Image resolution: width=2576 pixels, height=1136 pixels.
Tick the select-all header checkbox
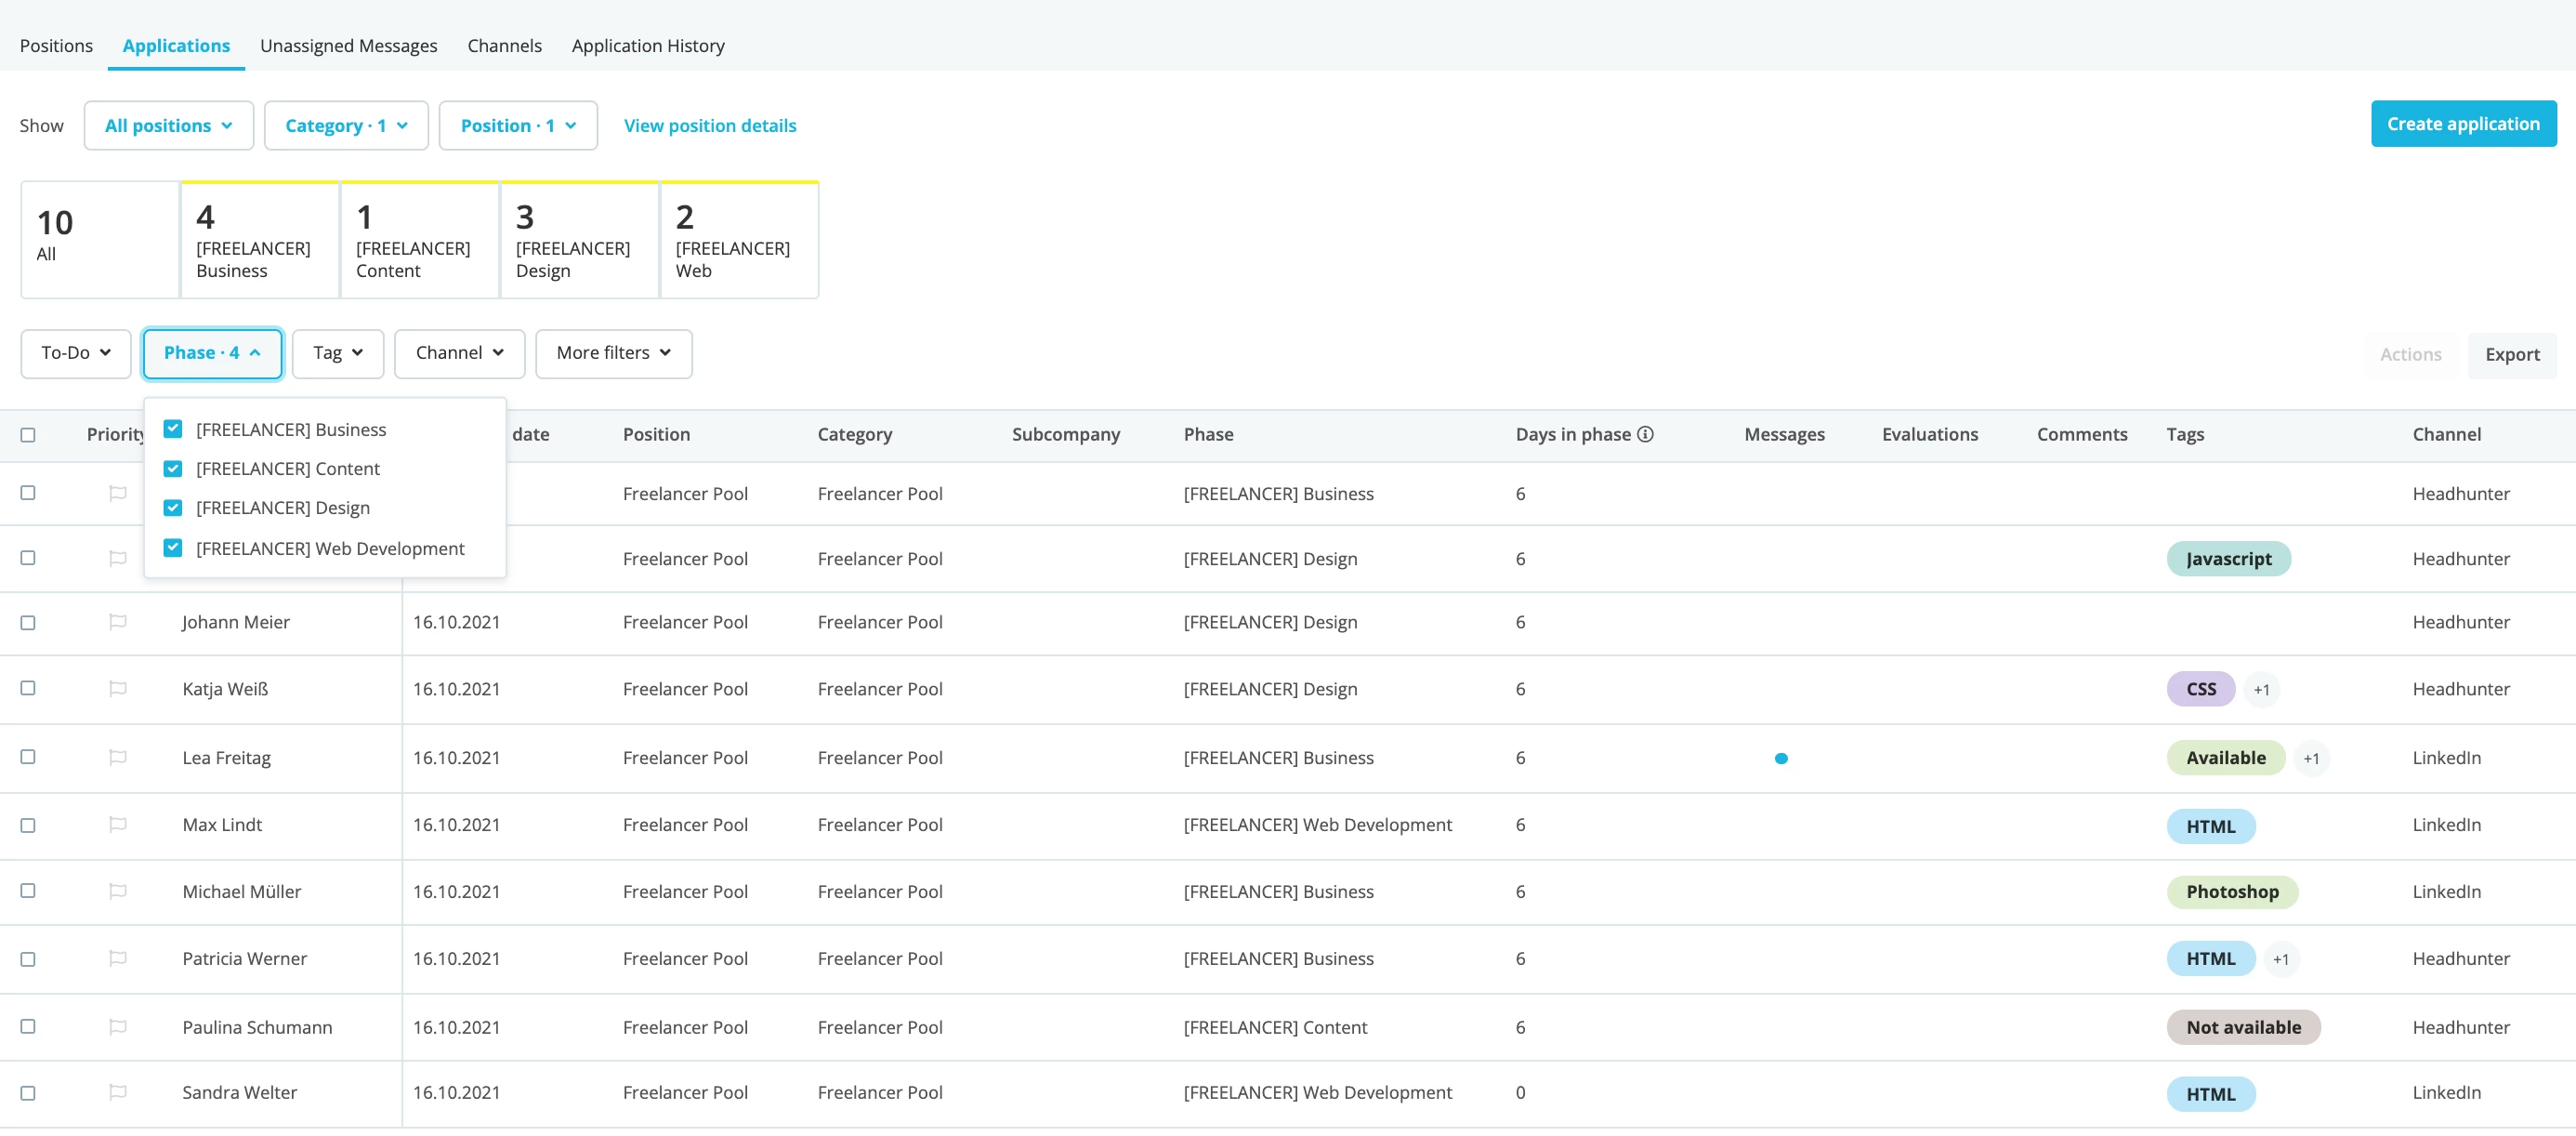tap(28, 435)
